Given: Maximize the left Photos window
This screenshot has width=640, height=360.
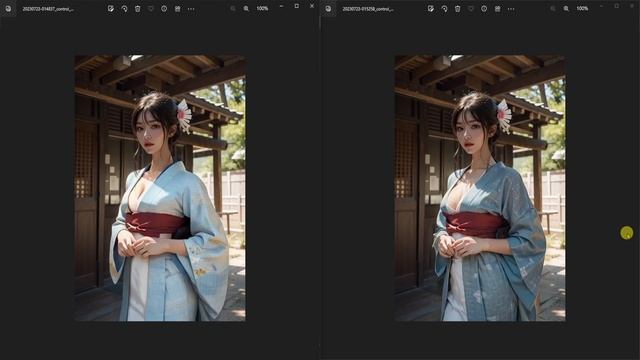Looking at the screenshot, I should [x=297, y=6].
